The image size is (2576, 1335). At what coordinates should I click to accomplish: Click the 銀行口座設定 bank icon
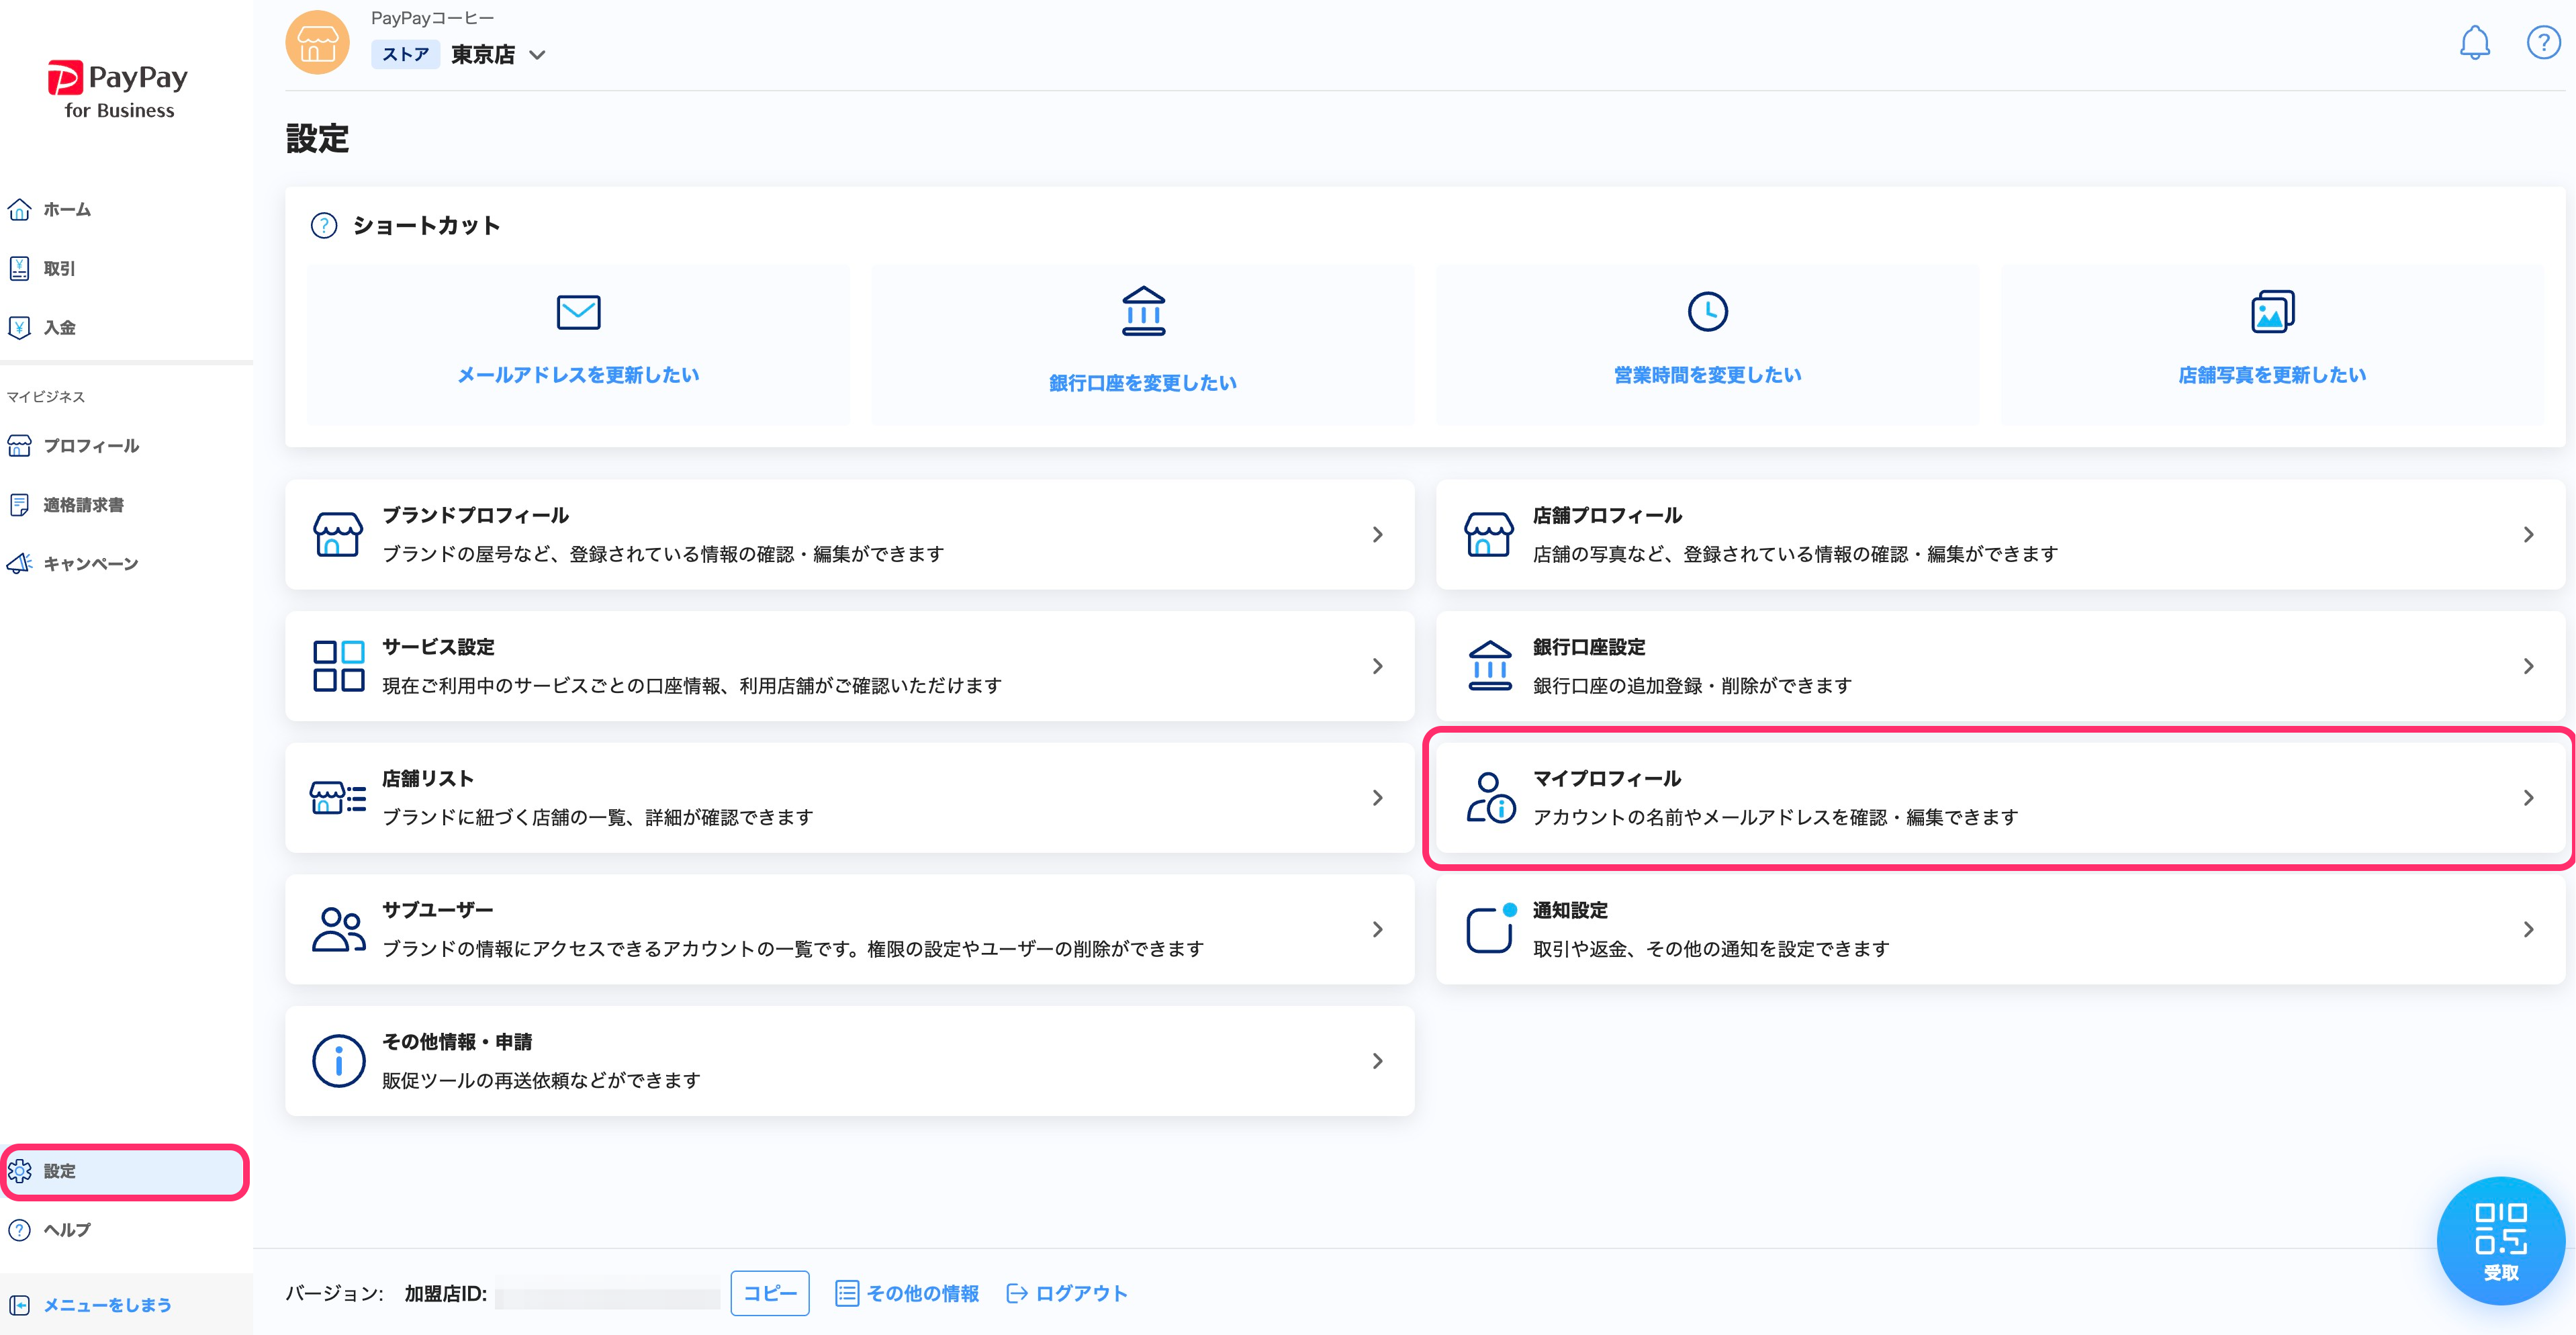[x=1489, y=666]
